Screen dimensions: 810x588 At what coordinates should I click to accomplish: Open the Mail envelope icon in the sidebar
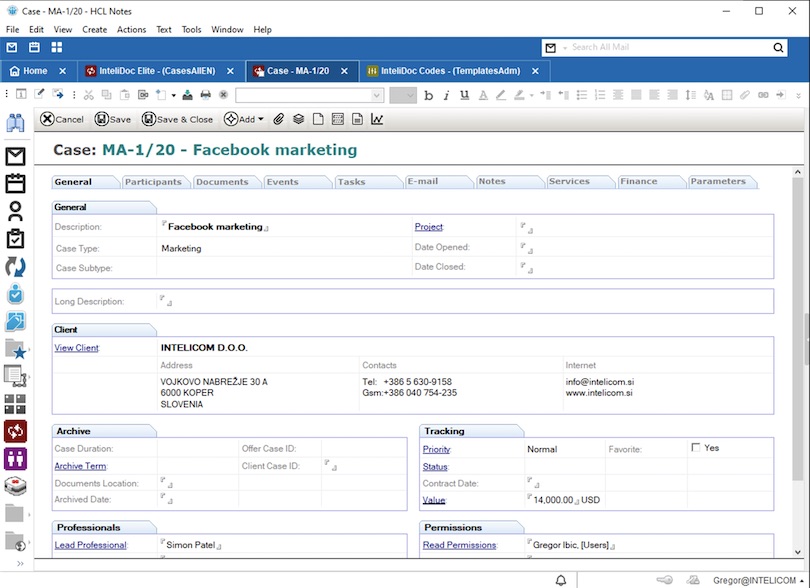pyautogui.click(x=15, y=156)
